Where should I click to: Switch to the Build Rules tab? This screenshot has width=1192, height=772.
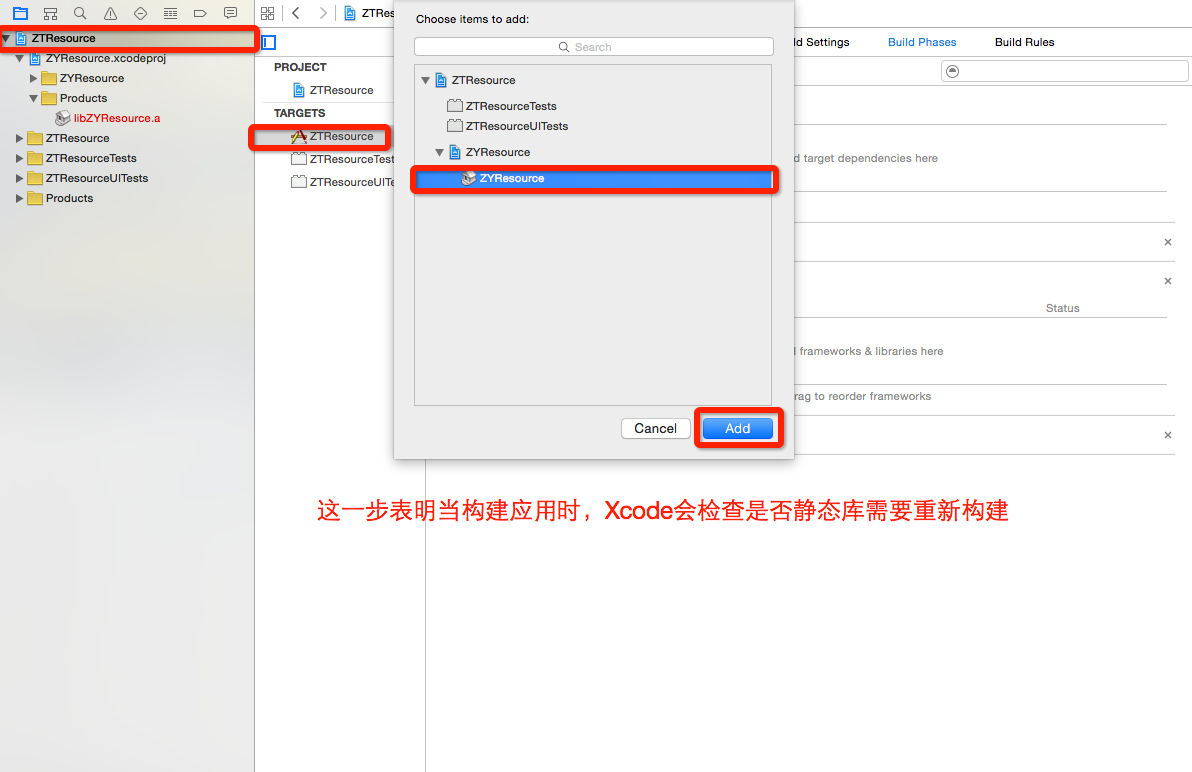pos(1024,43)
